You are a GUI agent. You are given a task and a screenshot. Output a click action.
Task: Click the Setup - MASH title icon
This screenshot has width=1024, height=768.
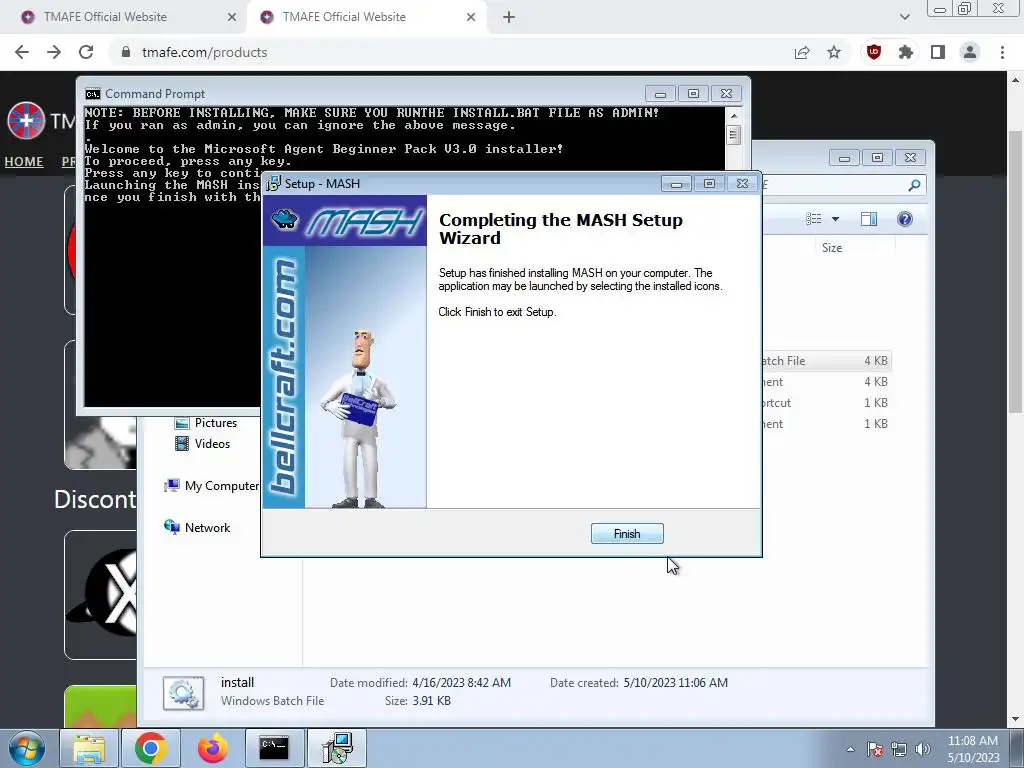pos(274,184)
